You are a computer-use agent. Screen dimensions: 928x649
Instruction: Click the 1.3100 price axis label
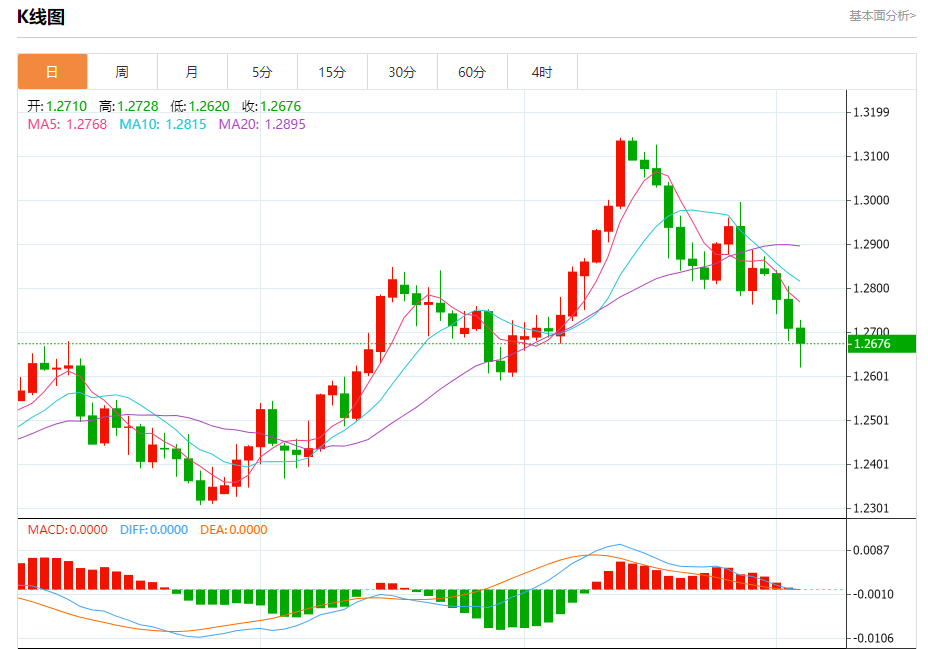[x=871, y=156]
